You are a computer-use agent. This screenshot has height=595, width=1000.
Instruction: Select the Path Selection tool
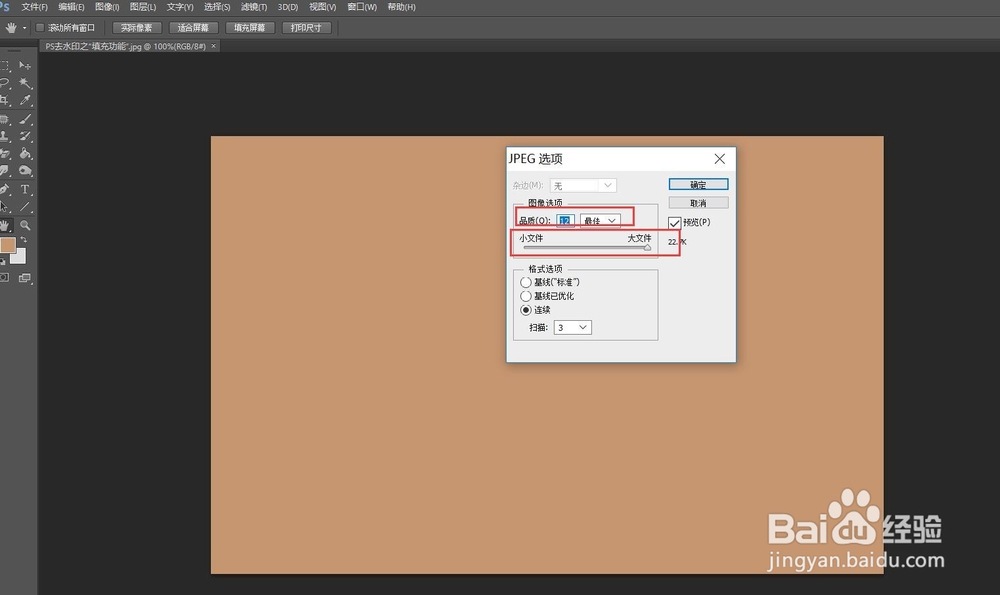(4, 207)
